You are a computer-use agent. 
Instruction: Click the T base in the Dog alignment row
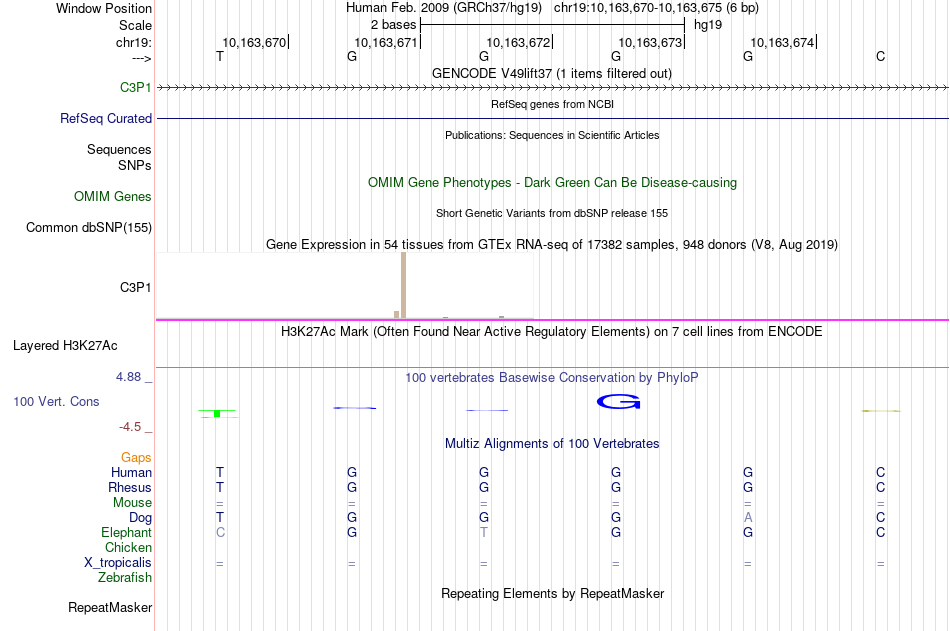(220, 518)
